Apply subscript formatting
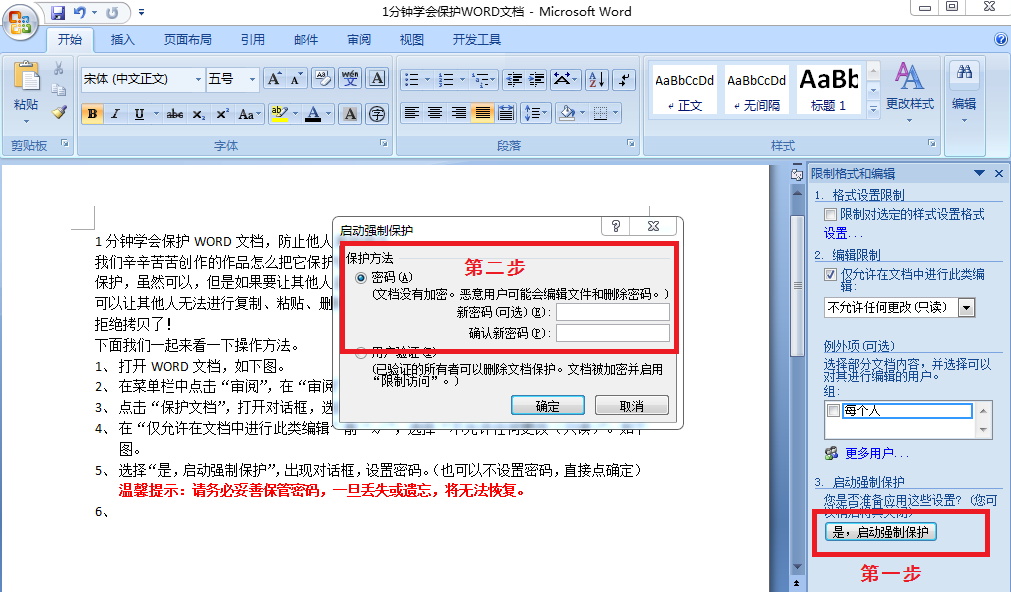Screen dimensions: 1011x592 (199, 114)
